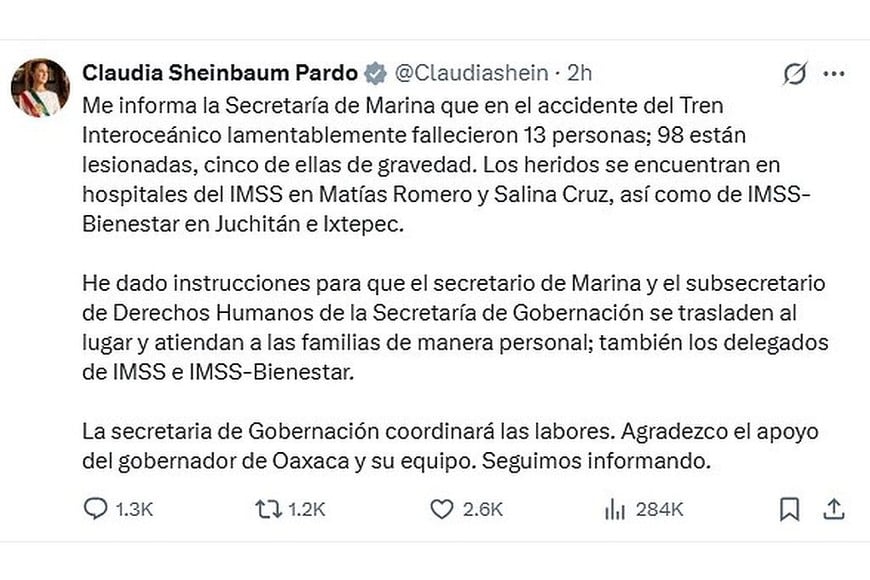Click the verified badge next to the name
The image size is (870, 580).
tap(376, 71)
